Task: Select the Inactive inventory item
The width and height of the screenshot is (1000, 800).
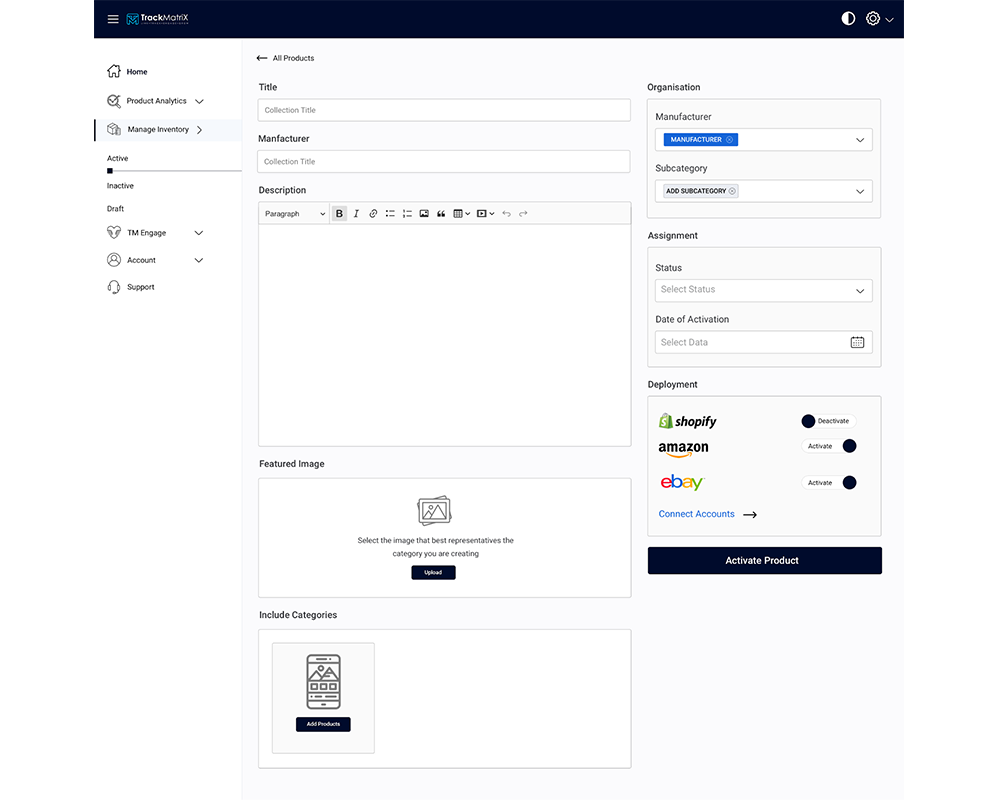Action: pyautogui.click(x=120, y=186)
